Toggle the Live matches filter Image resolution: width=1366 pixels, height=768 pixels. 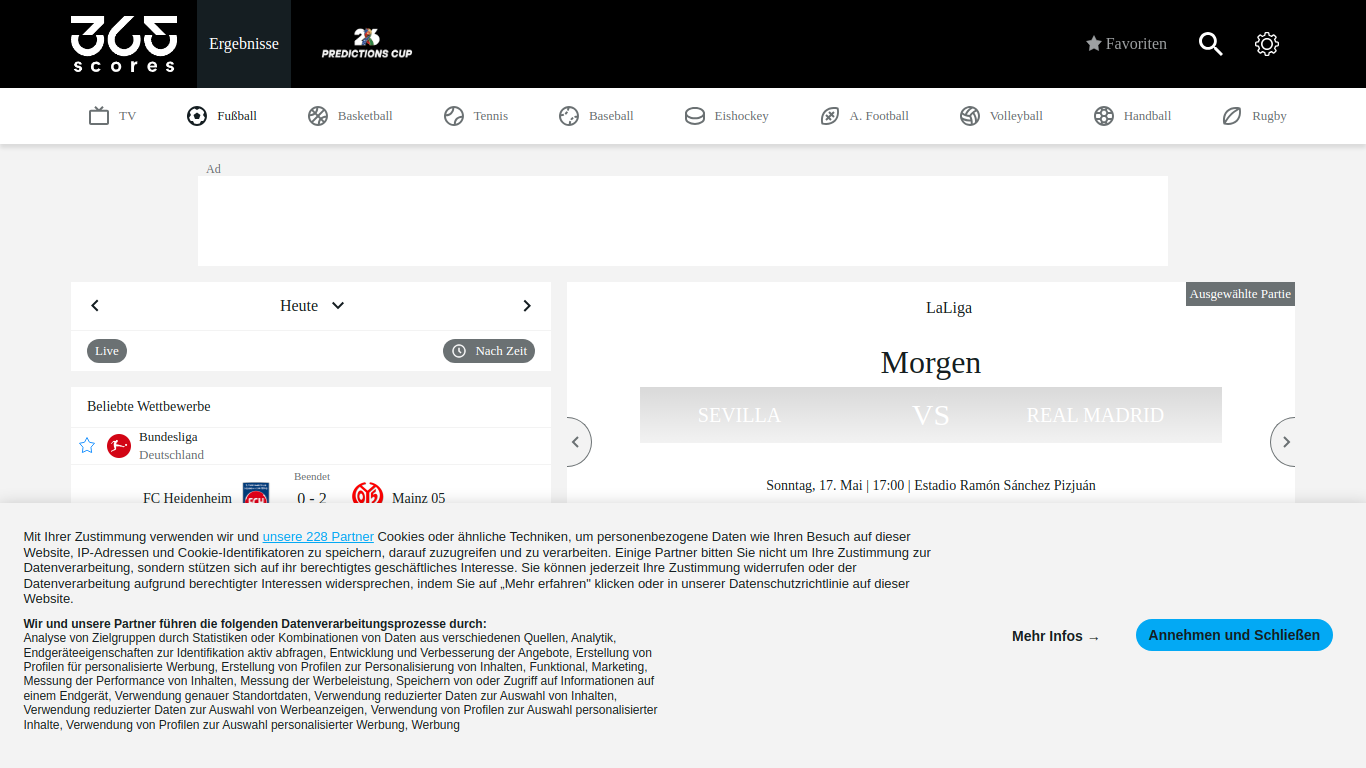click(107, 351)
